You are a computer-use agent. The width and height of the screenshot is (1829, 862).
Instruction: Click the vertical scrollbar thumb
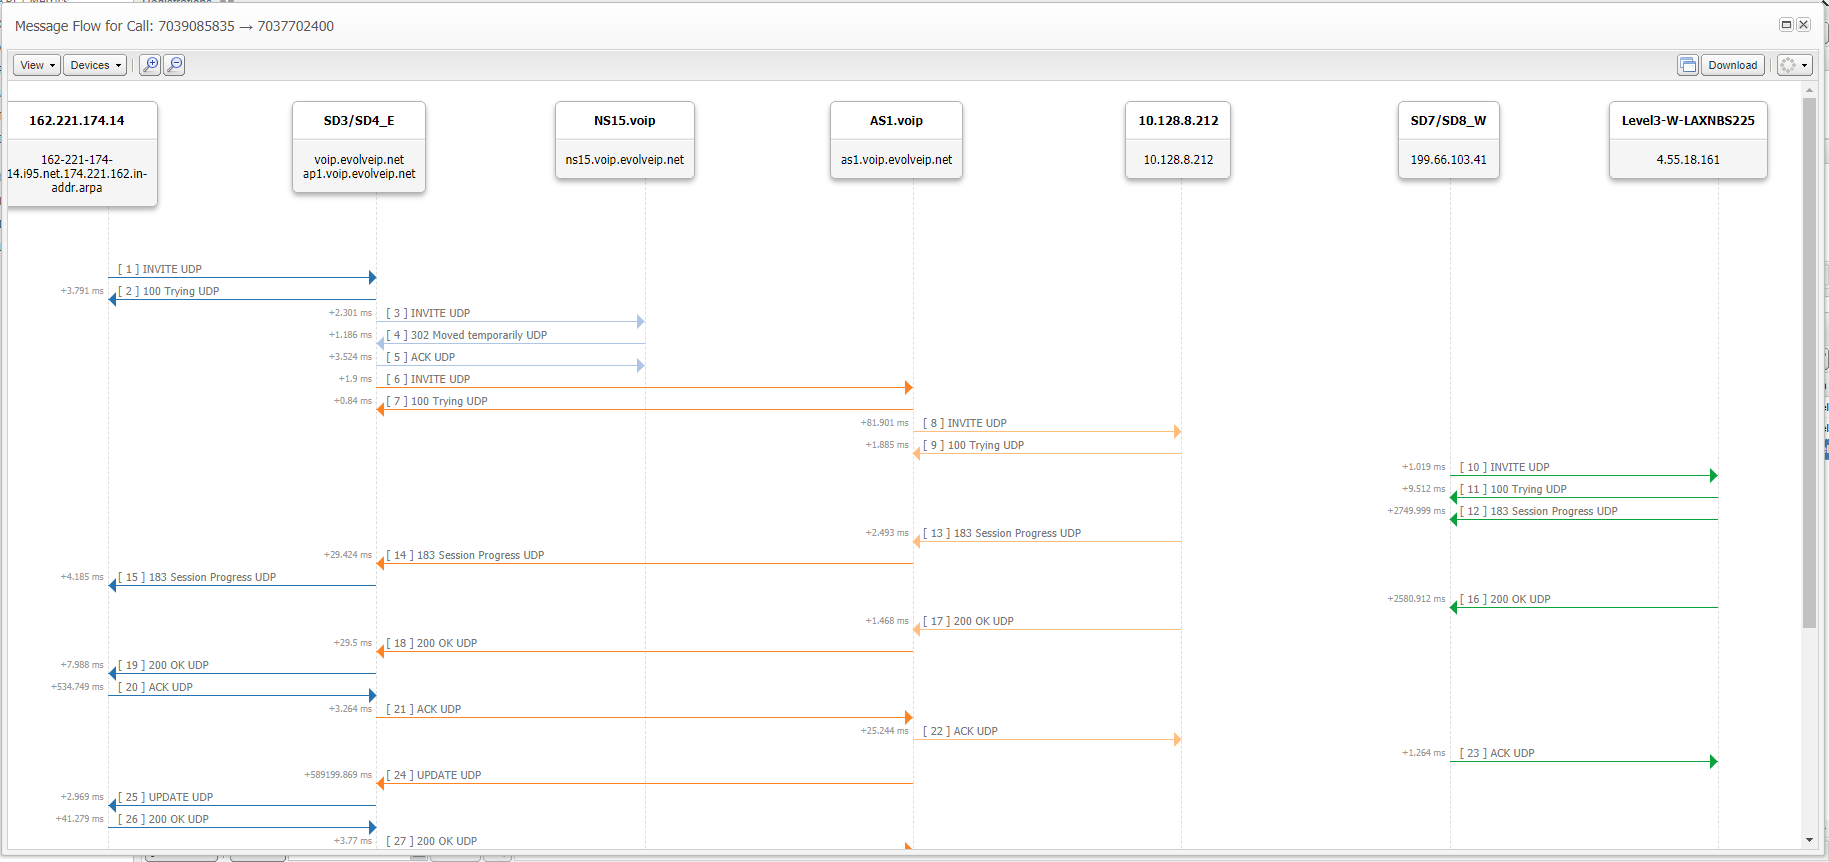pyautogui.click(x=1809, y=360)
